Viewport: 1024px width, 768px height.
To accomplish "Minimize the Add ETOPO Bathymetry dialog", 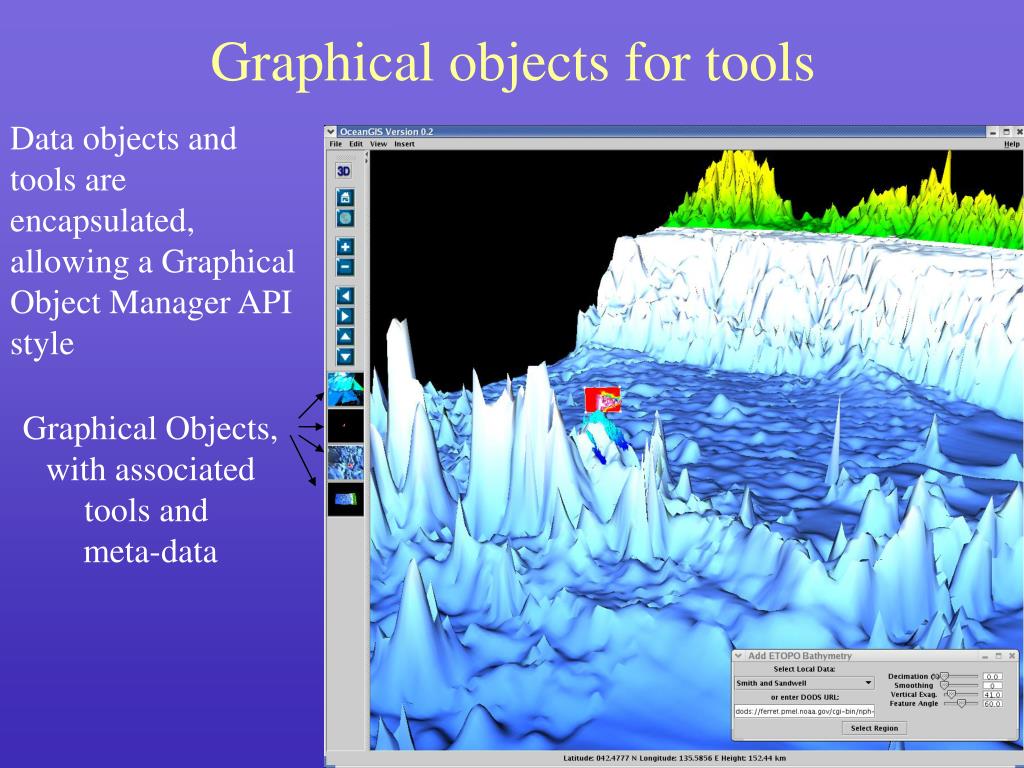I will pyautogui.click(x=985, y=656).
